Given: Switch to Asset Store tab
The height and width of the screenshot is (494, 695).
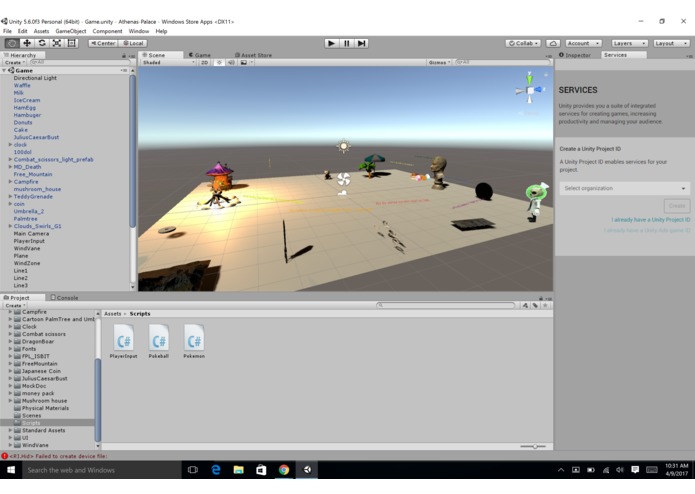Looking at the screenshot, I should click(253, 55).
